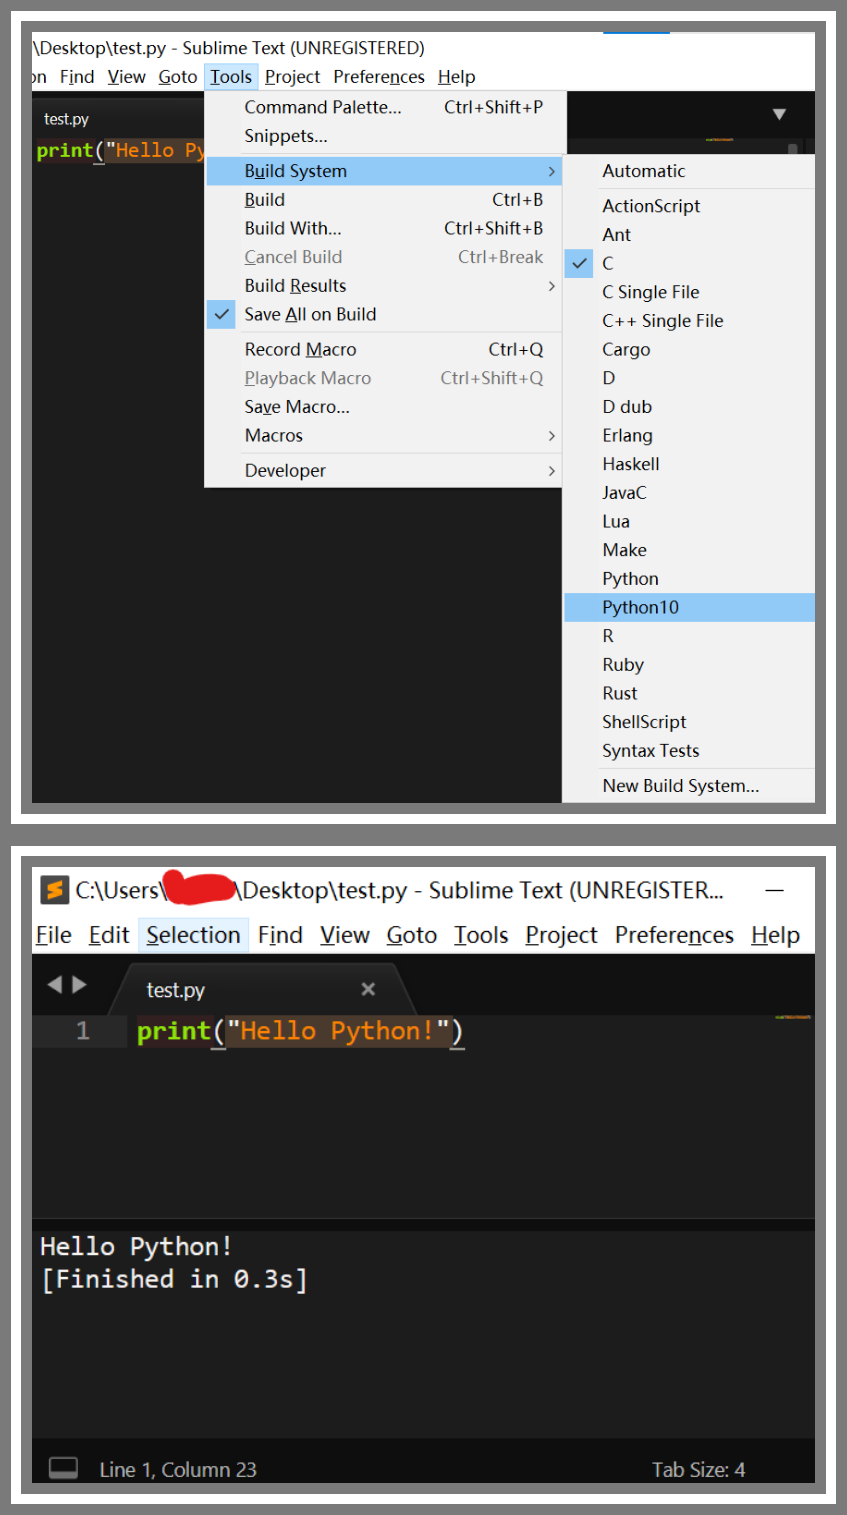Screen dimensions: 847x1515
Task: Open the Find menu in lower window
Action: (x=280, y=935)
